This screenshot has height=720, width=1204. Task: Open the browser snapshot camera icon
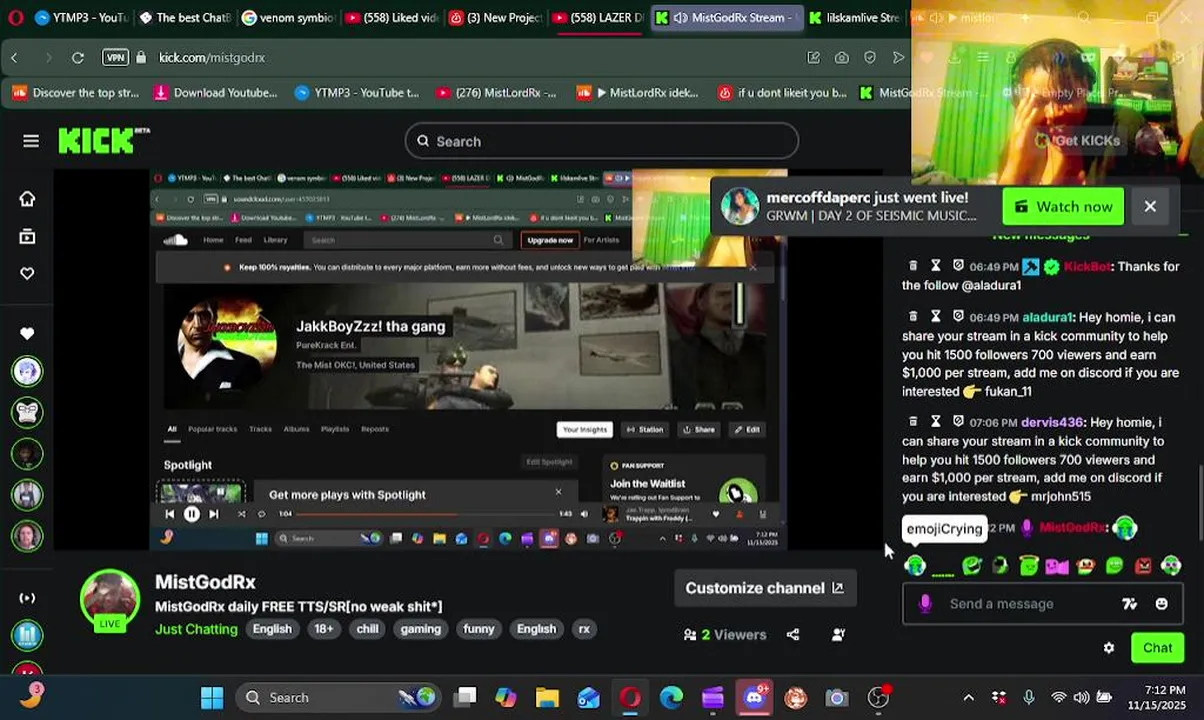pos(842,58)
